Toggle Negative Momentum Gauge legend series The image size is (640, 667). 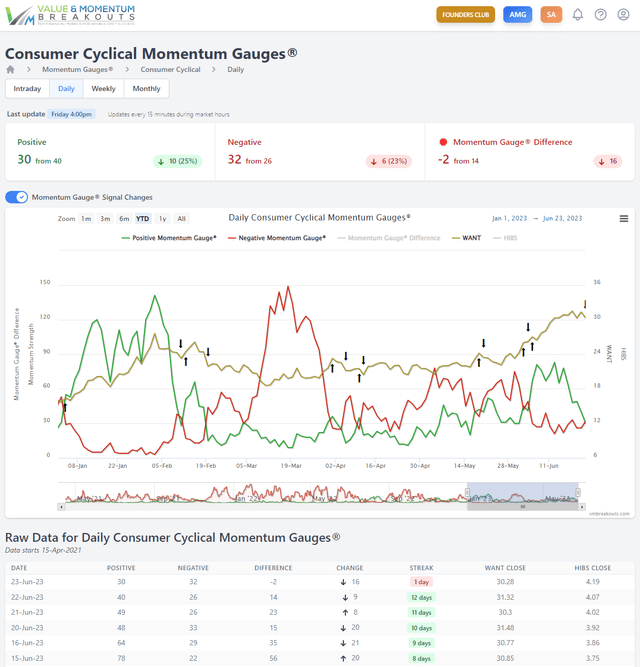(276, 238)
